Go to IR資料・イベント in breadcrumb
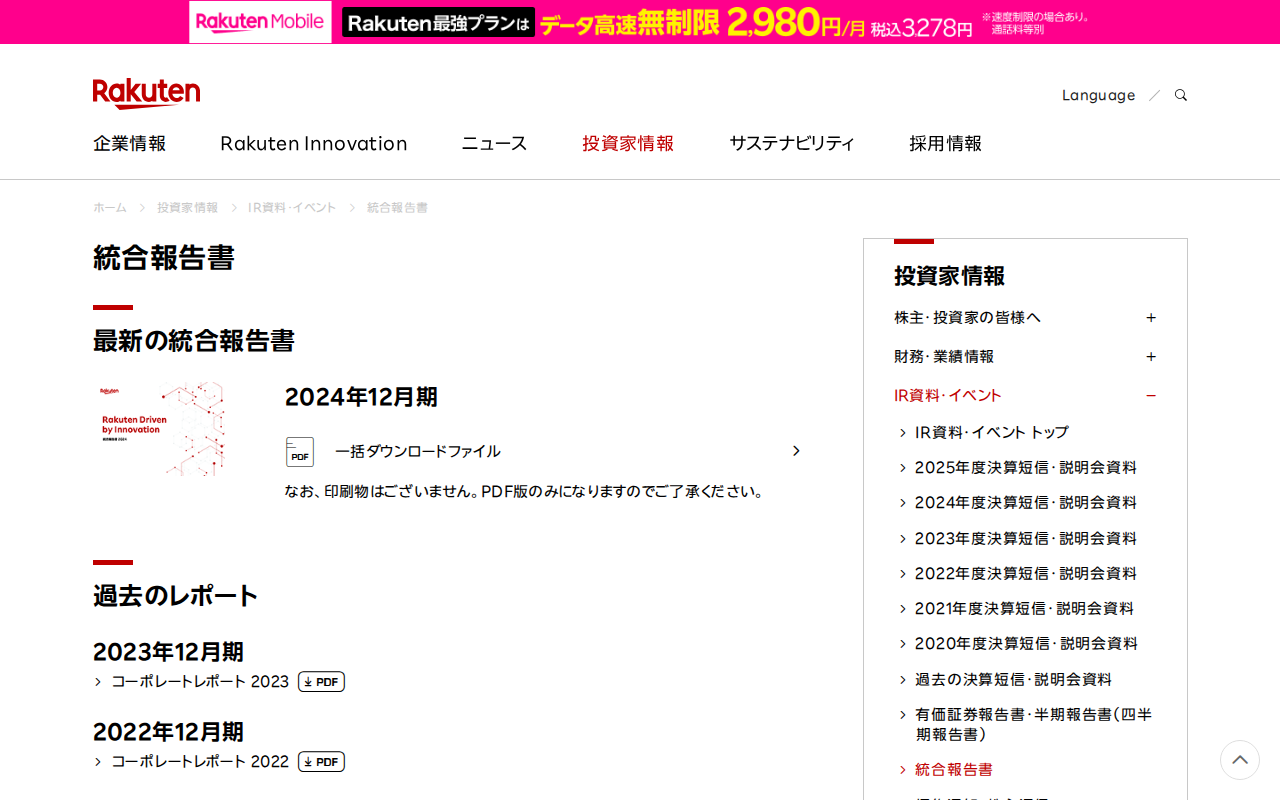The height and width of the screenshot is (800, 1280). click(x=292, y=208)
